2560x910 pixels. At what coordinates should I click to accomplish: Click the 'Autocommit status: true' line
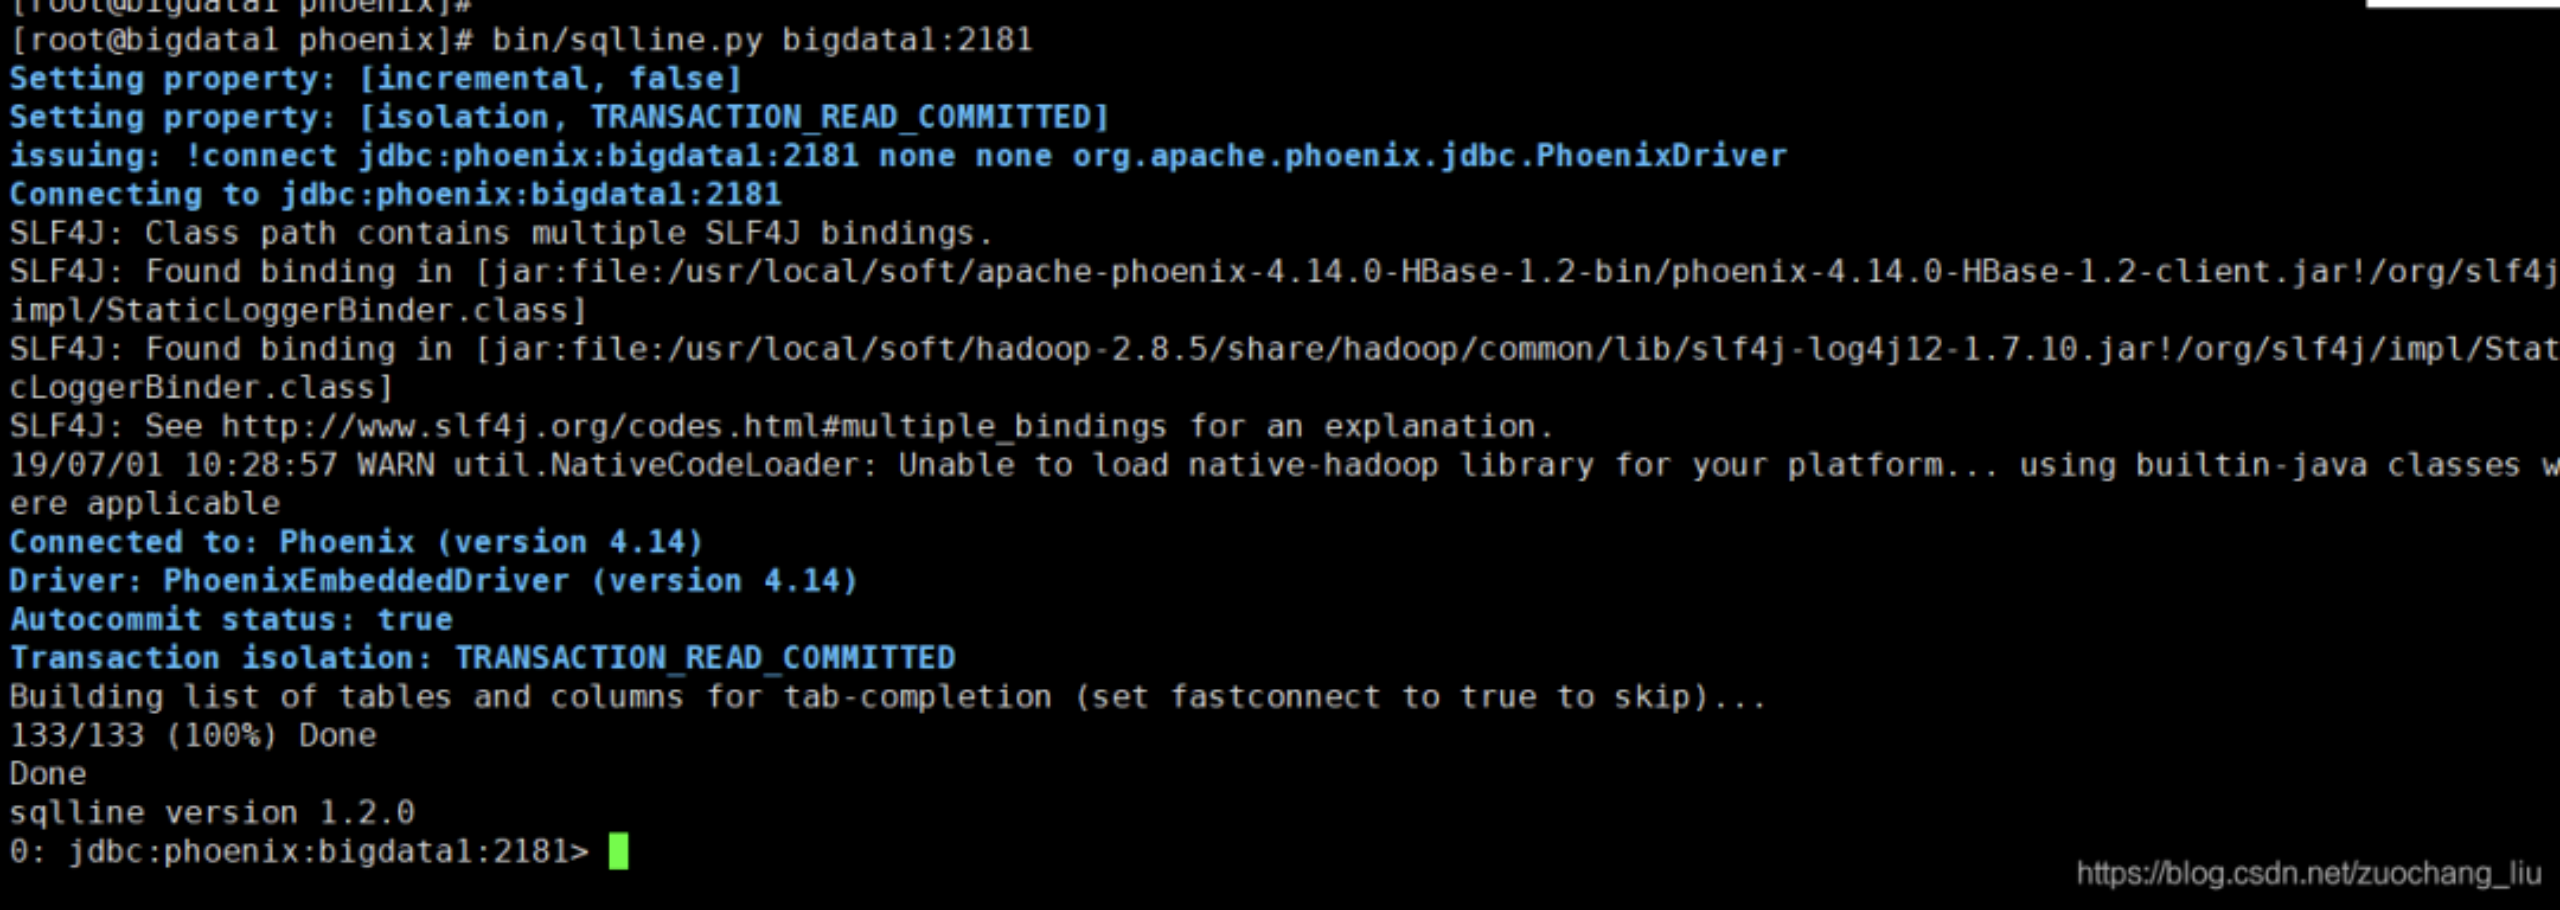click(x=231, y=620)
